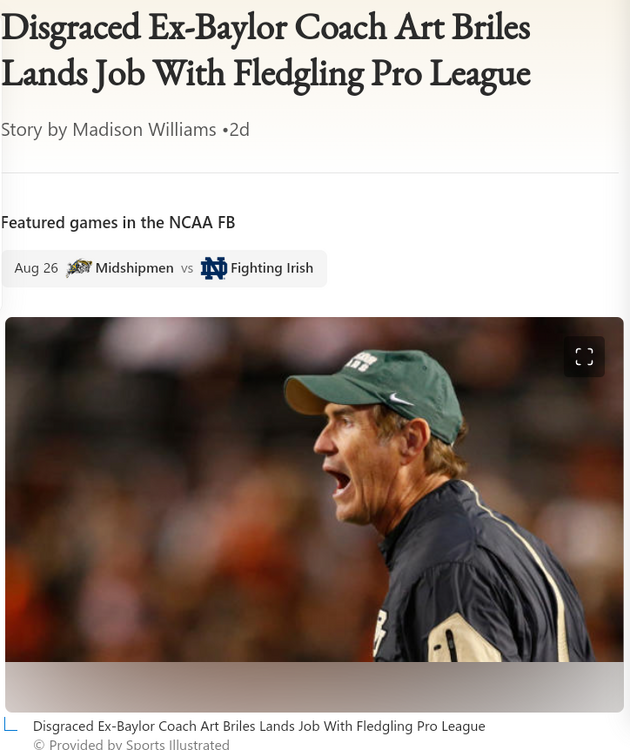Select the Fighting Irish team name
The image size is (630, 750).
coord(272,268)
